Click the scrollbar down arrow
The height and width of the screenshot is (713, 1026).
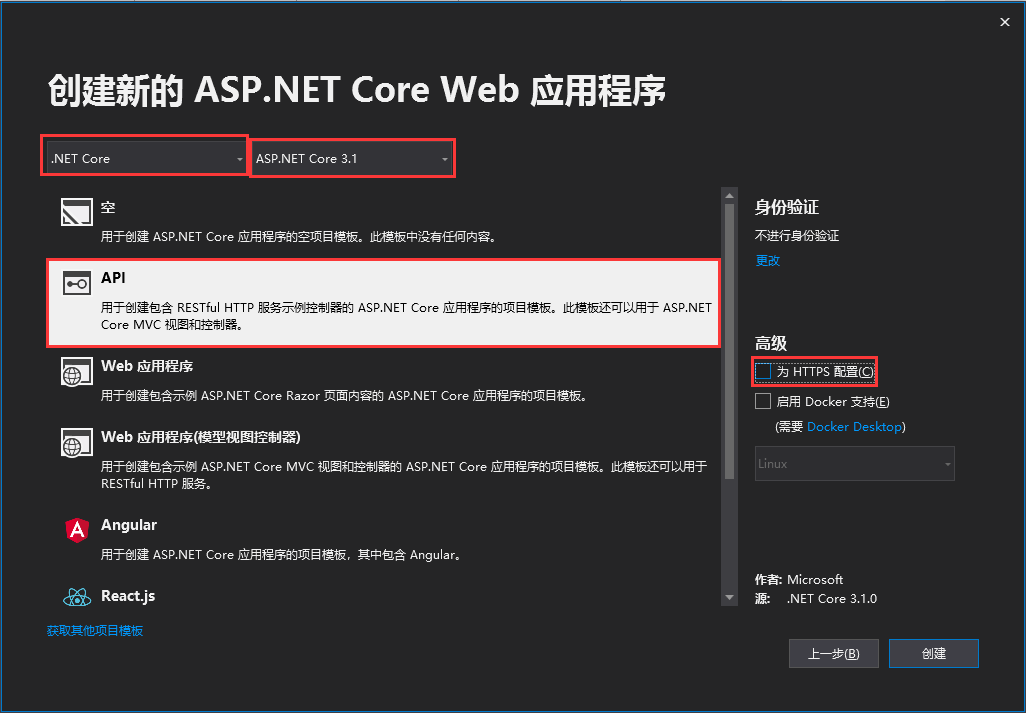click(729, 596)
